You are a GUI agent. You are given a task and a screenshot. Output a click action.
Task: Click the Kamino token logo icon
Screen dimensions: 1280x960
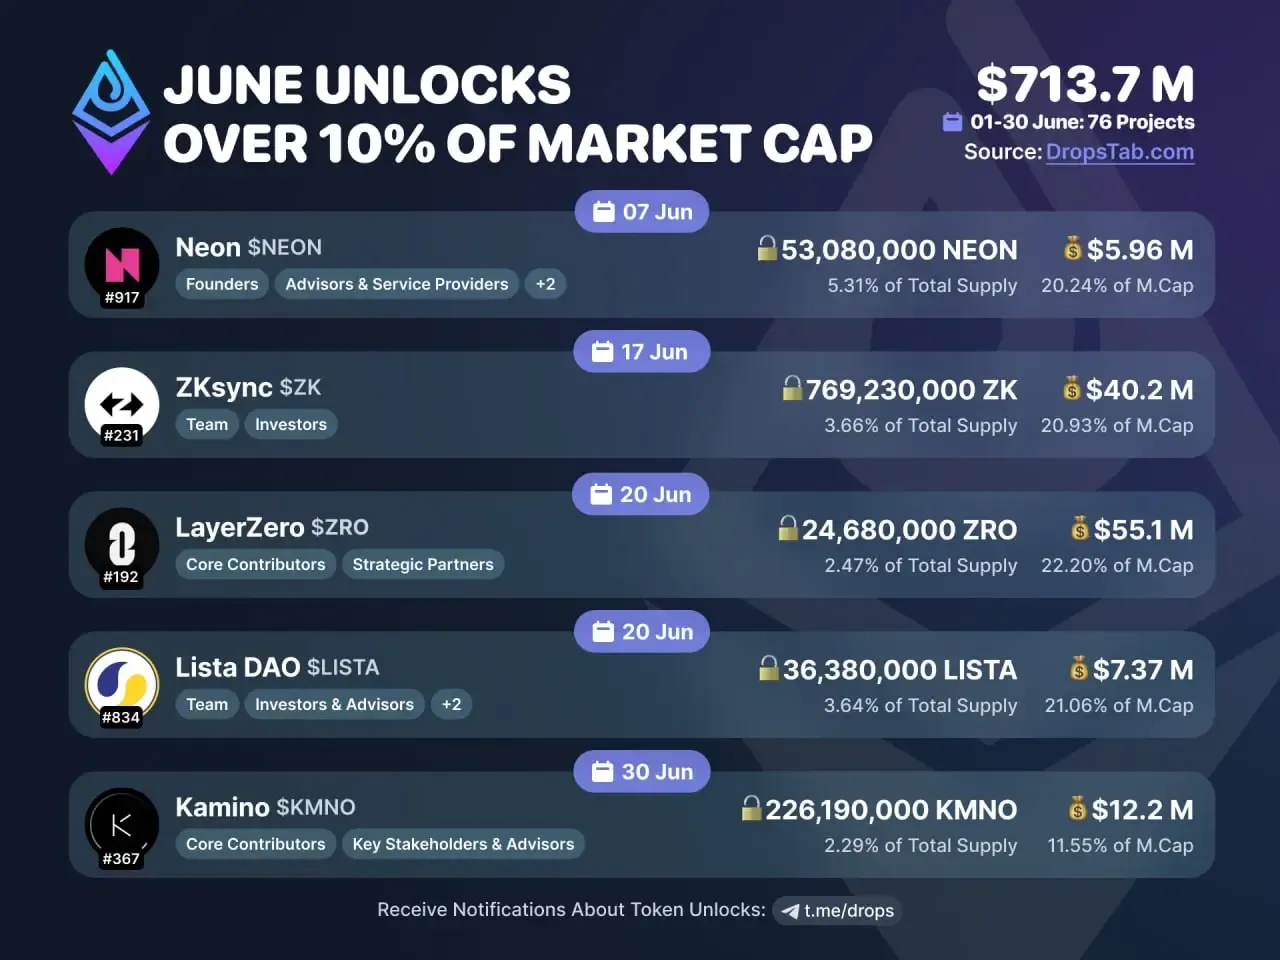click(122, 825)
